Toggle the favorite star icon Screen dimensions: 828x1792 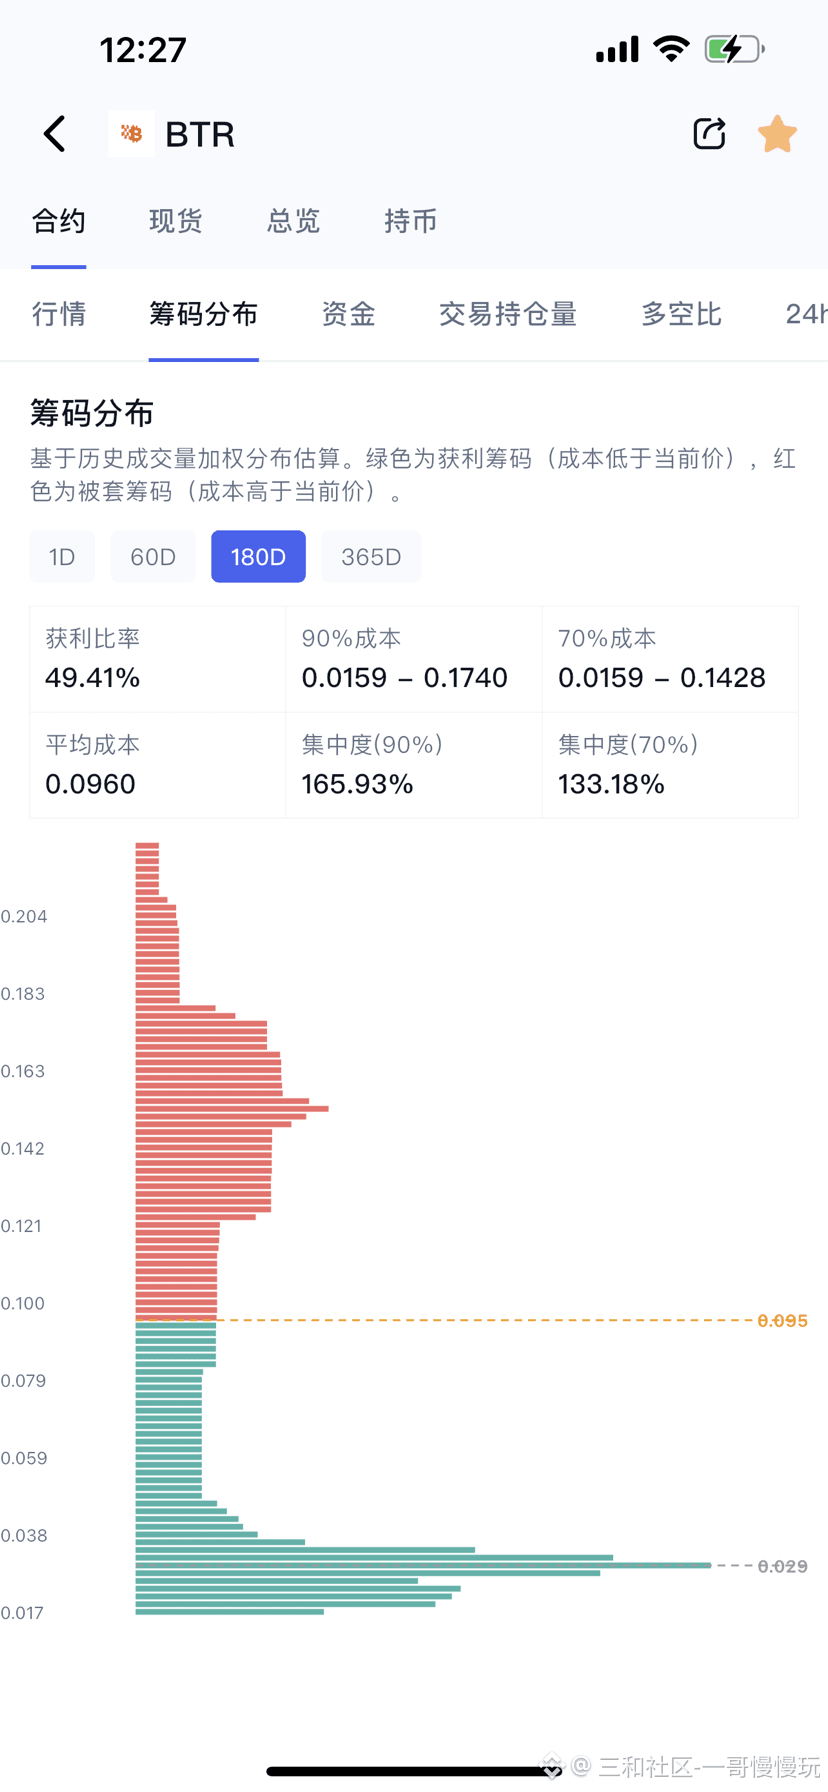777,134
